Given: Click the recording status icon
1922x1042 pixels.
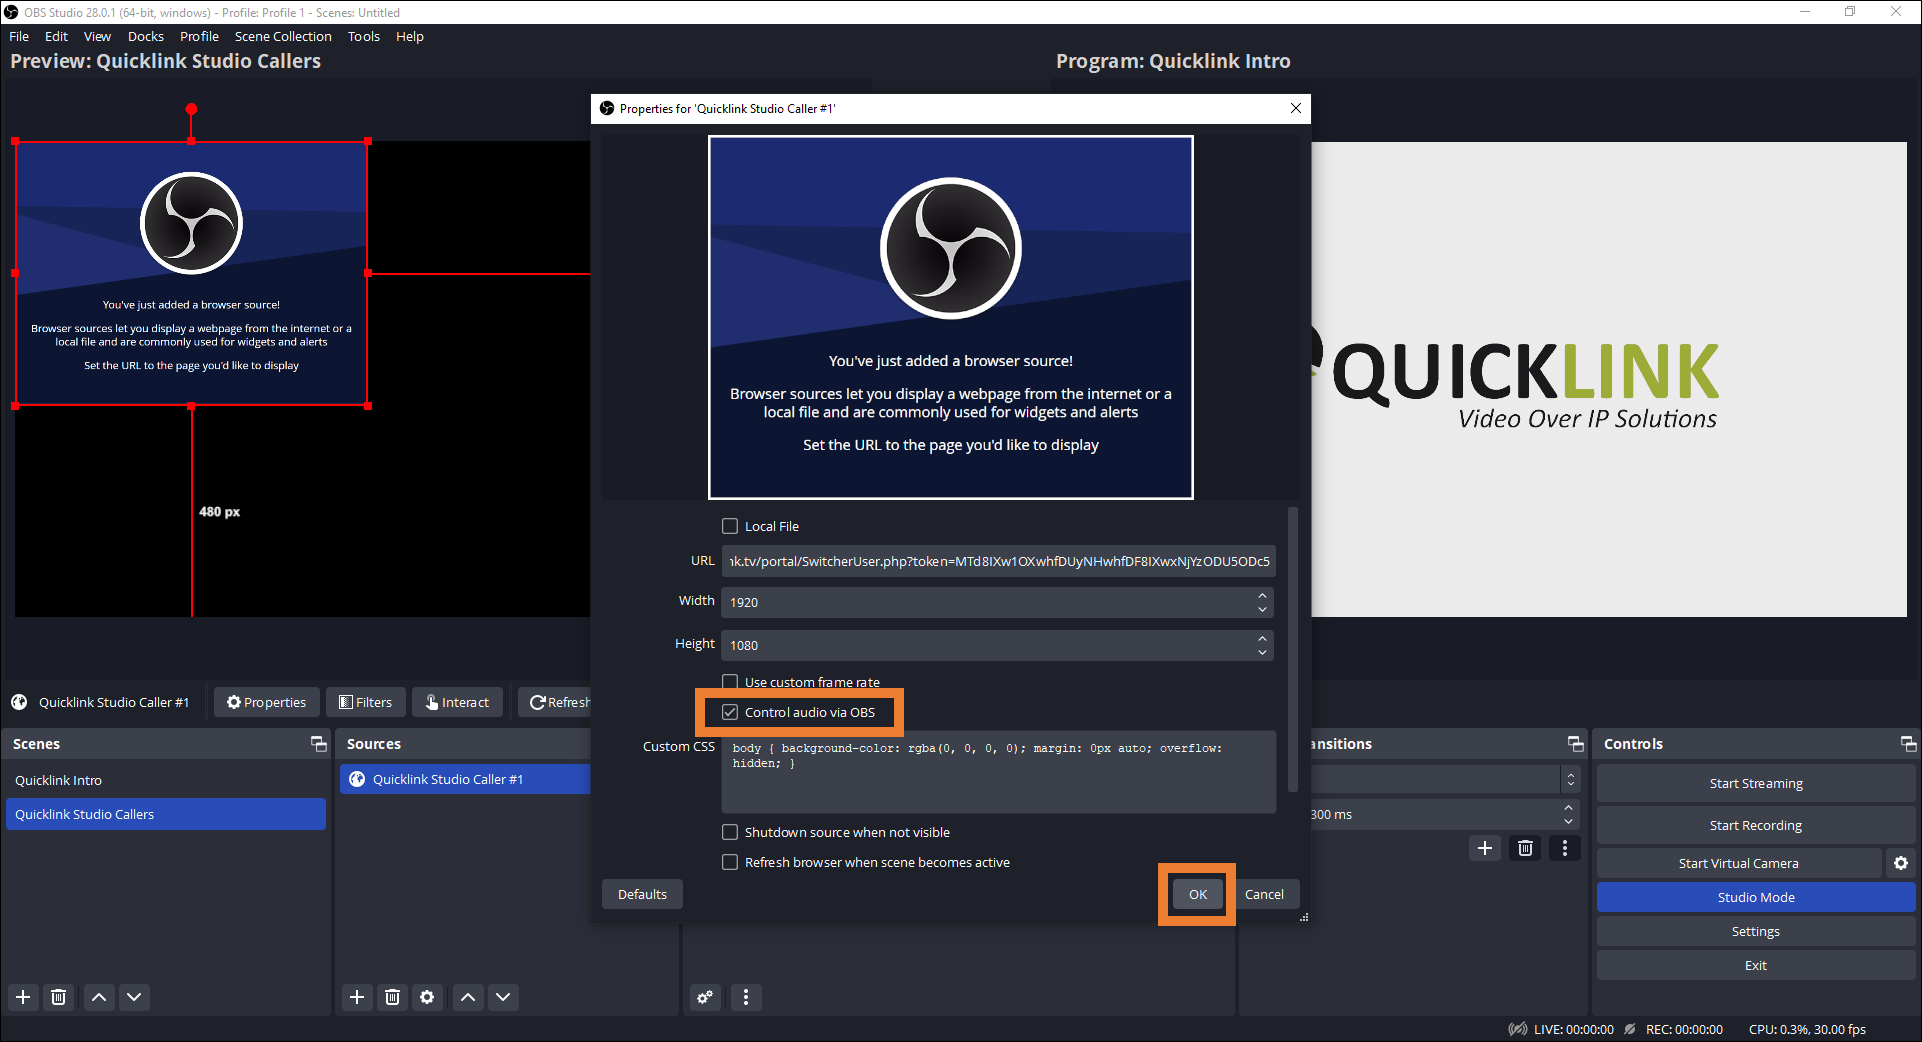Looking at the screenshot, I should point(1630,1029).
